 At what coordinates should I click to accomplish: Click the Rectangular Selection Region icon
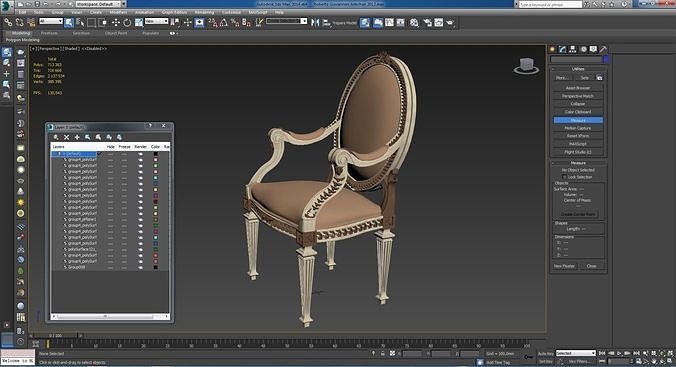(x=91, y=22)
